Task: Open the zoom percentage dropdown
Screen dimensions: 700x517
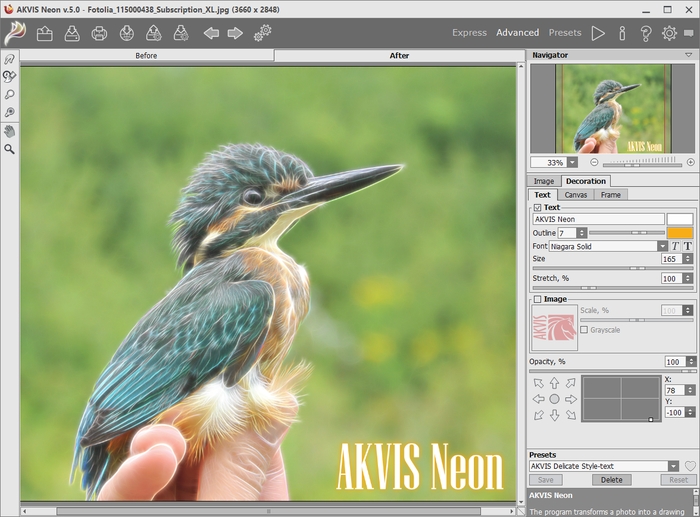Action: click(x=572, y=163)
